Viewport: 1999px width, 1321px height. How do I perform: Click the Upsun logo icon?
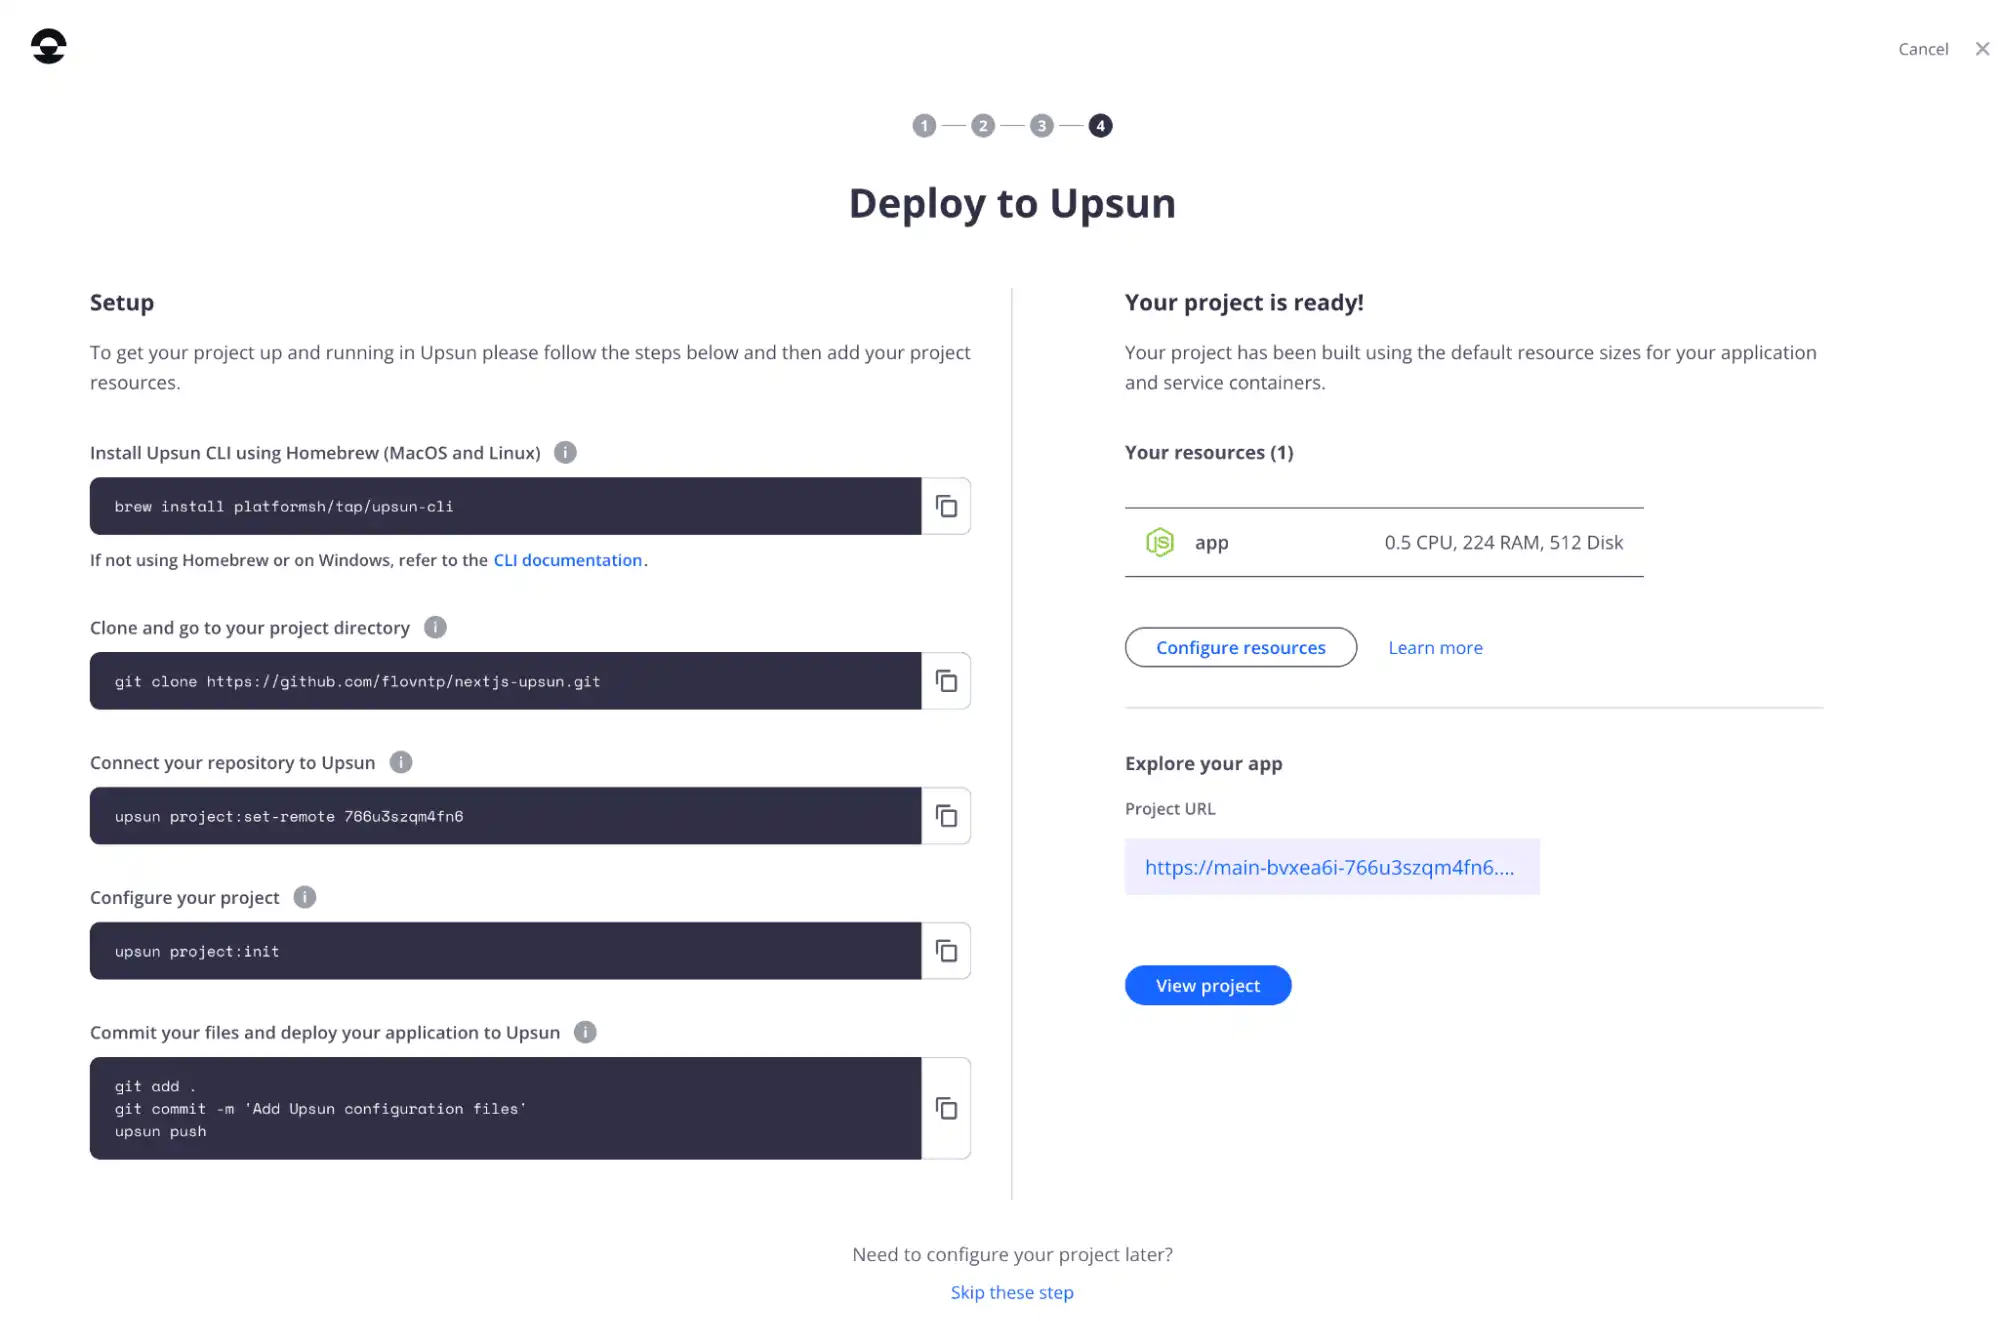pyautogui.click(x=48, y=46)
